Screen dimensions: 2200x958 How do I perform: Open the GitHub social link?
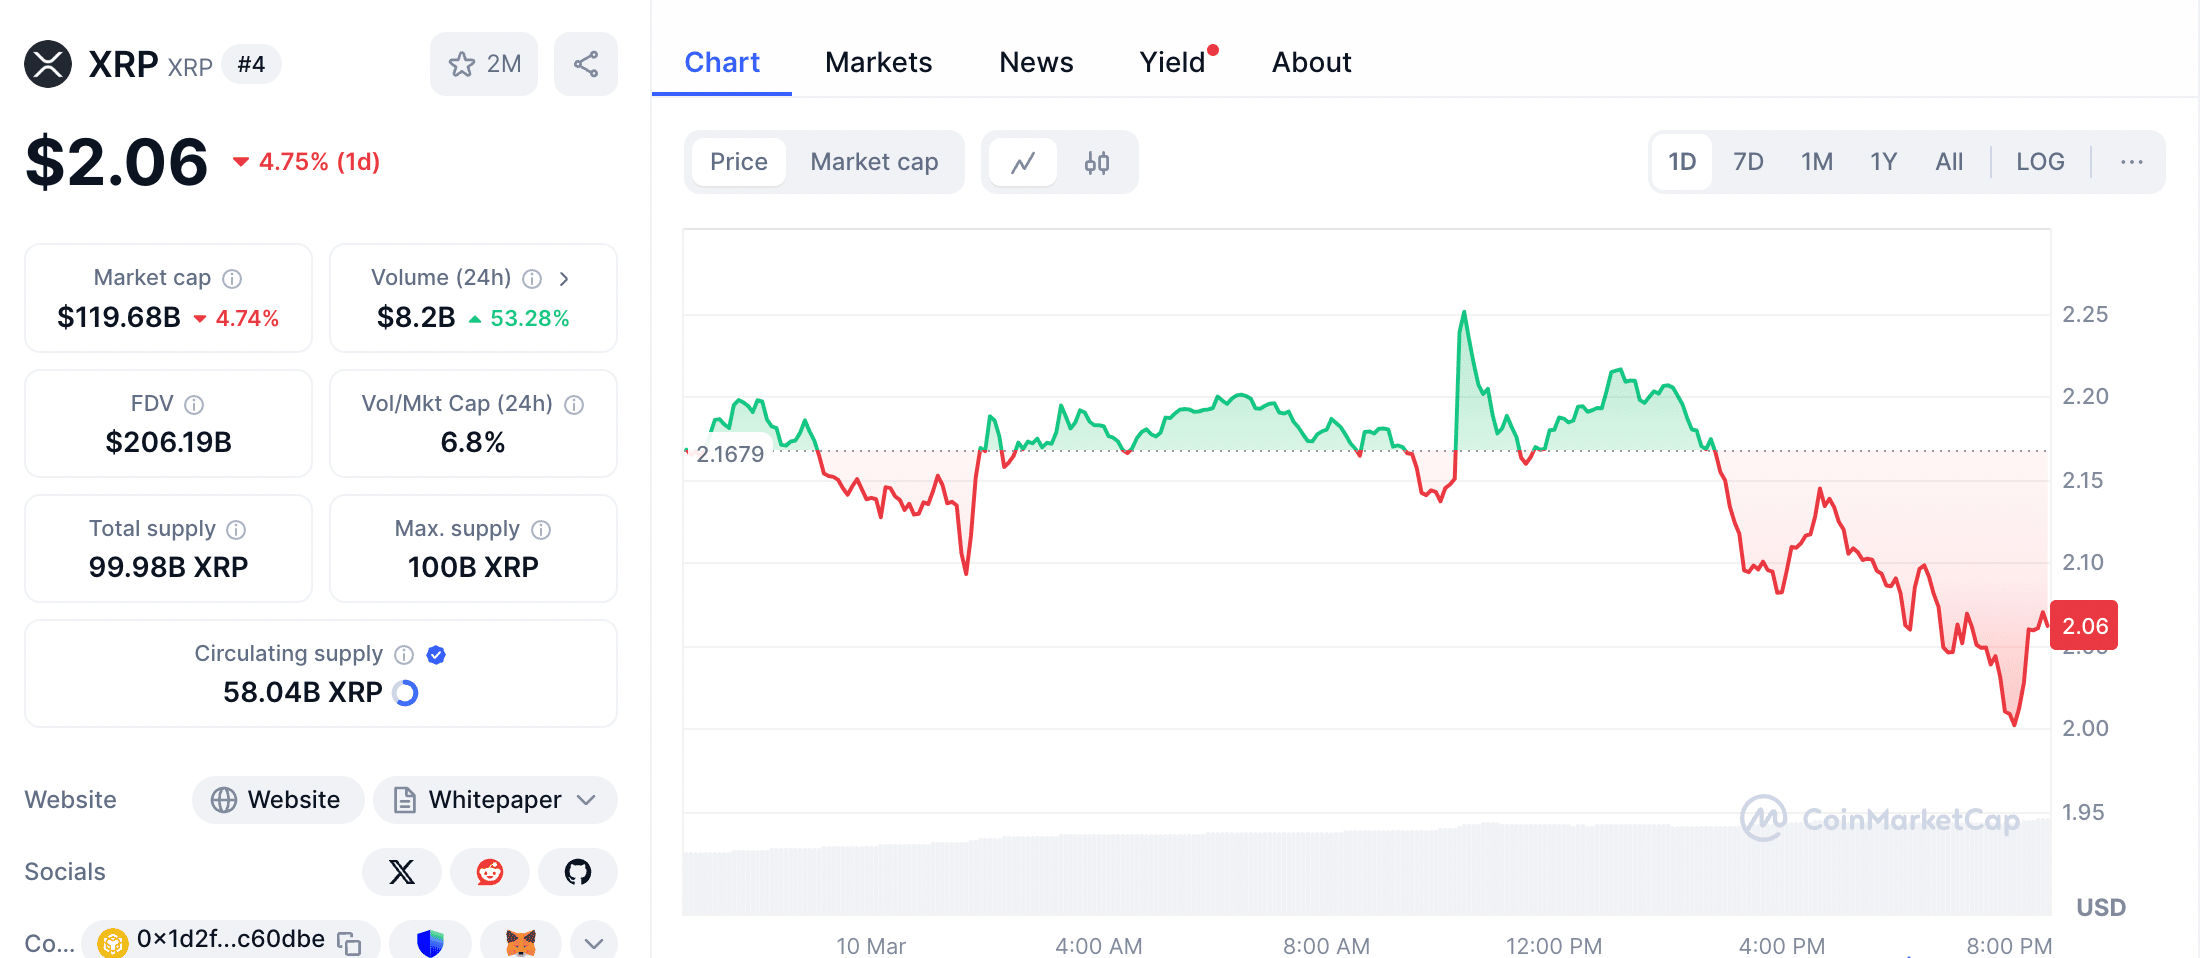coord(578,872)
